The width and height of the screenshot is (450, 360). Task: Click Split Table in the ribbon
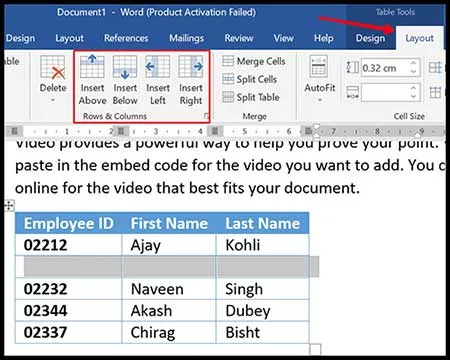coord(251,97)
